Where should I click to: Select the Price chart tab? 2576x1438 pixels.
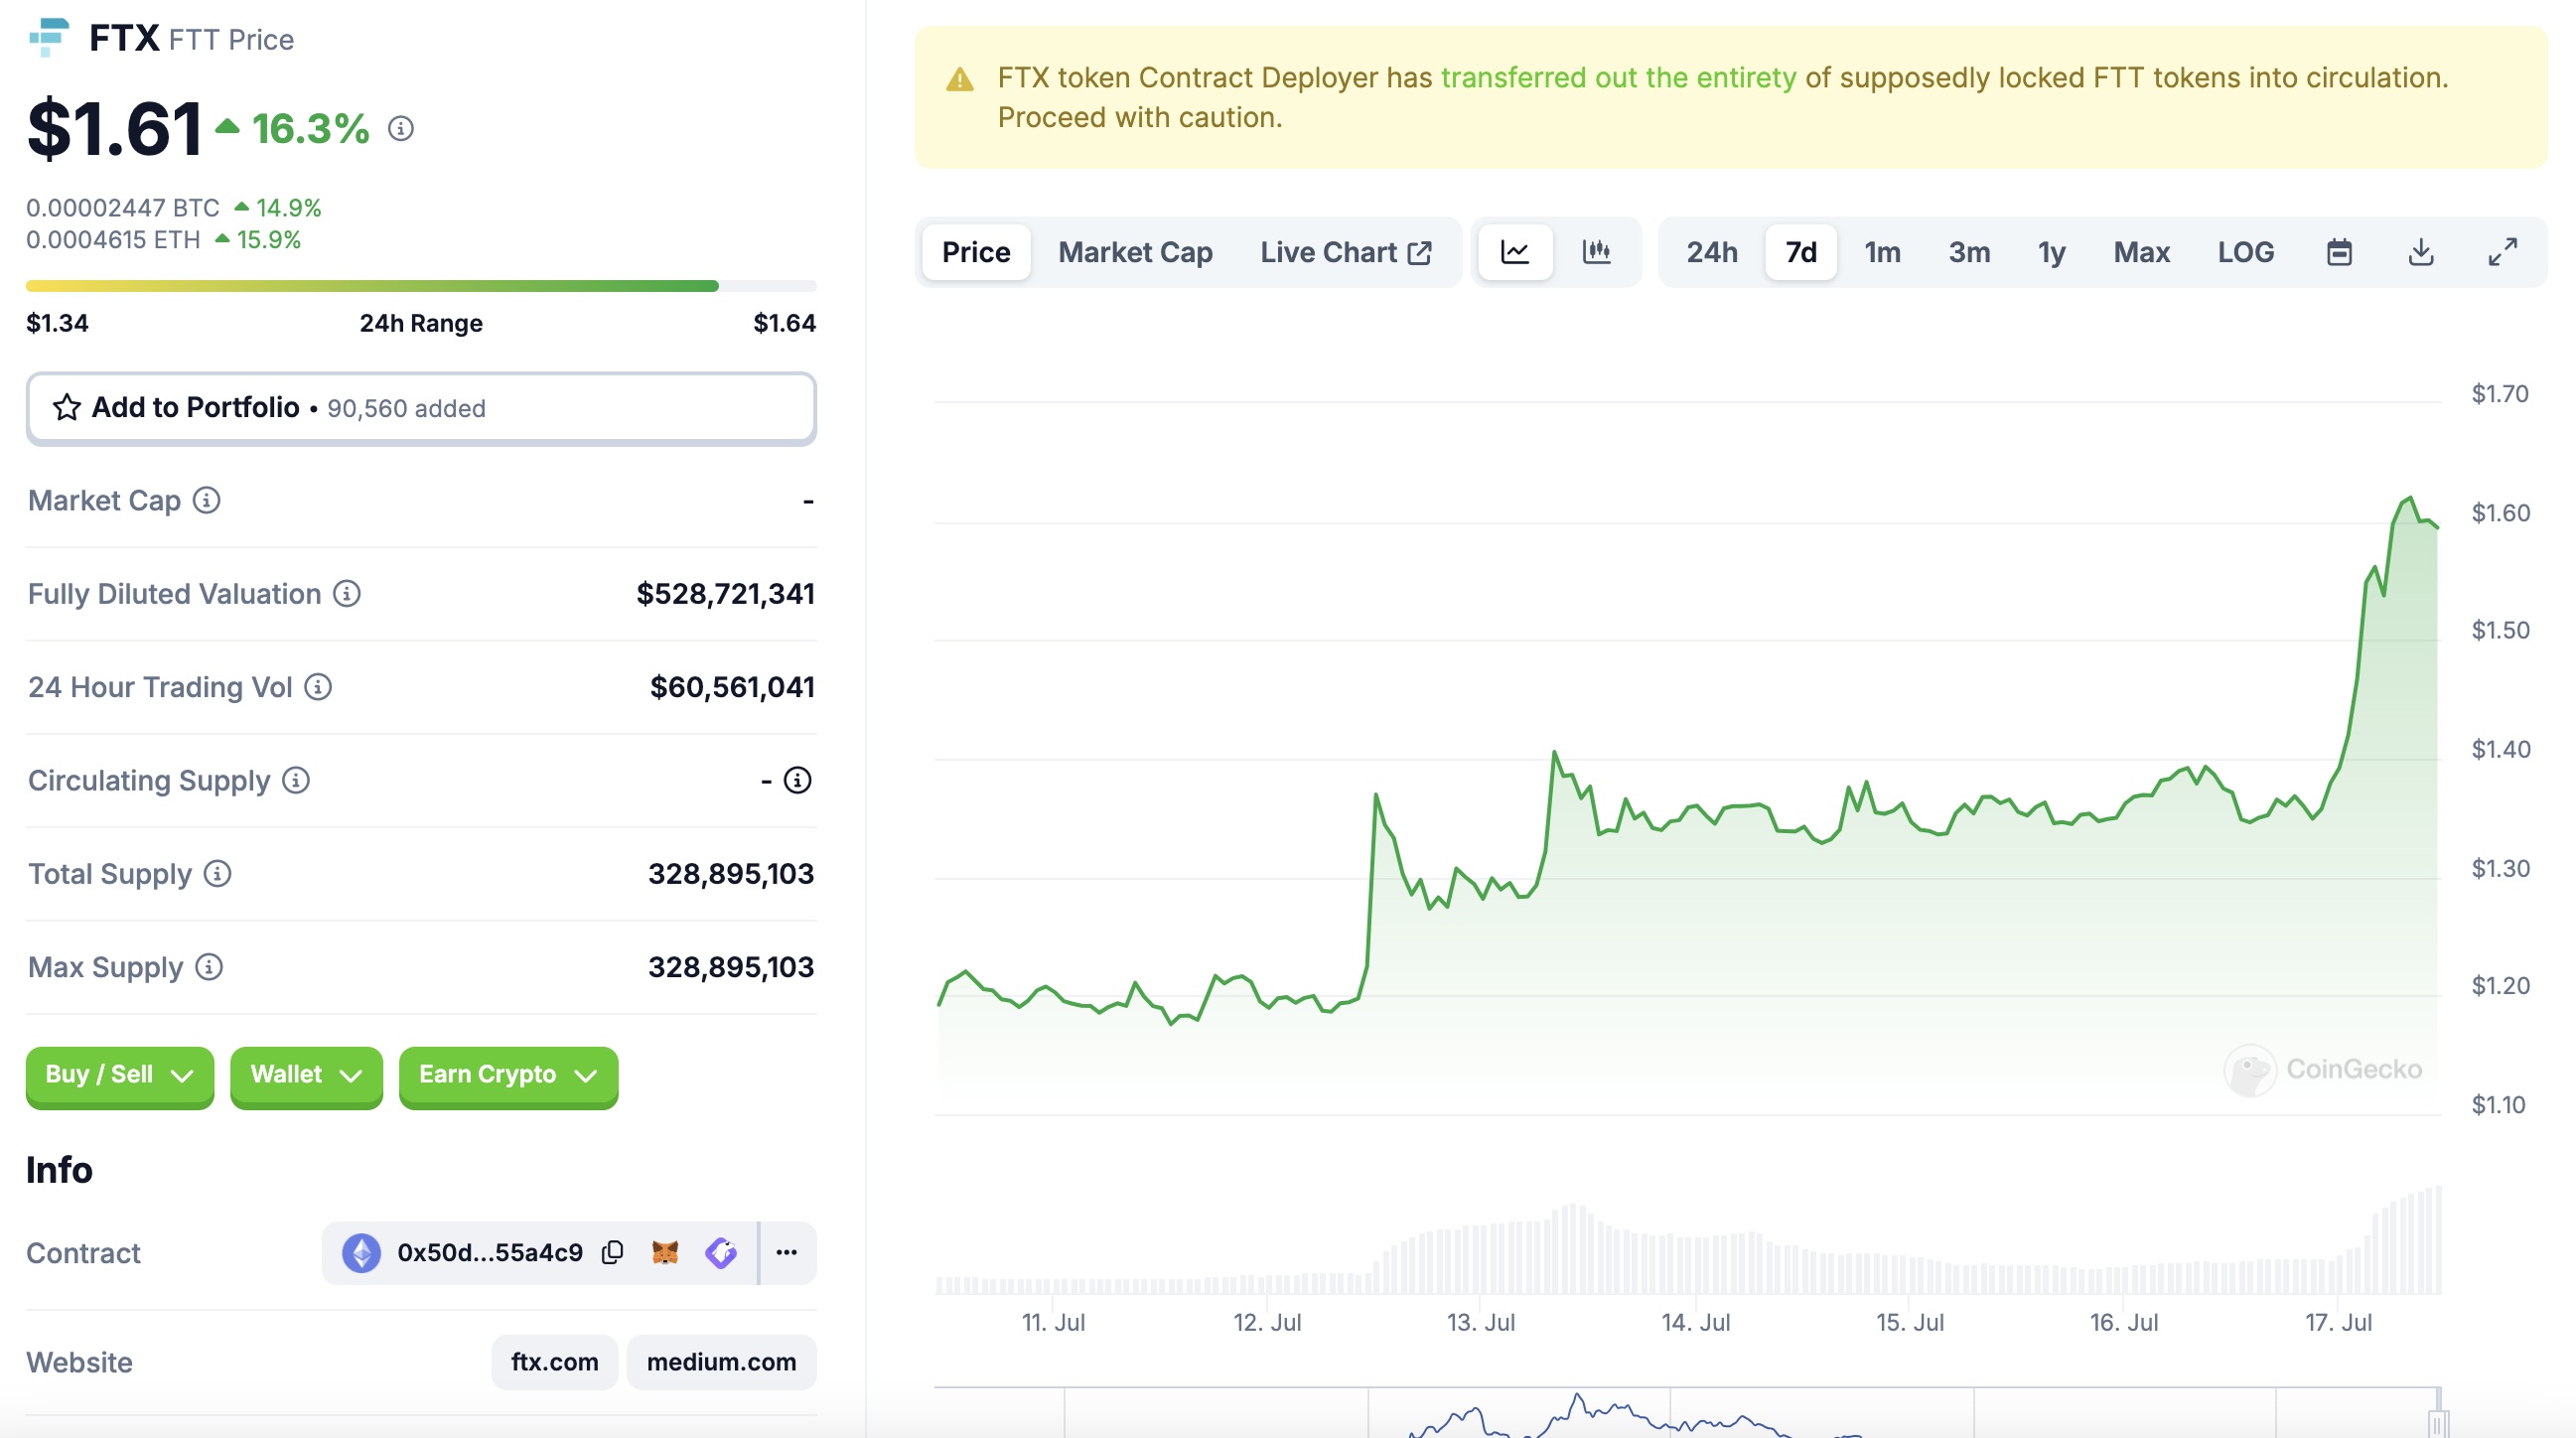click(976, 252)
